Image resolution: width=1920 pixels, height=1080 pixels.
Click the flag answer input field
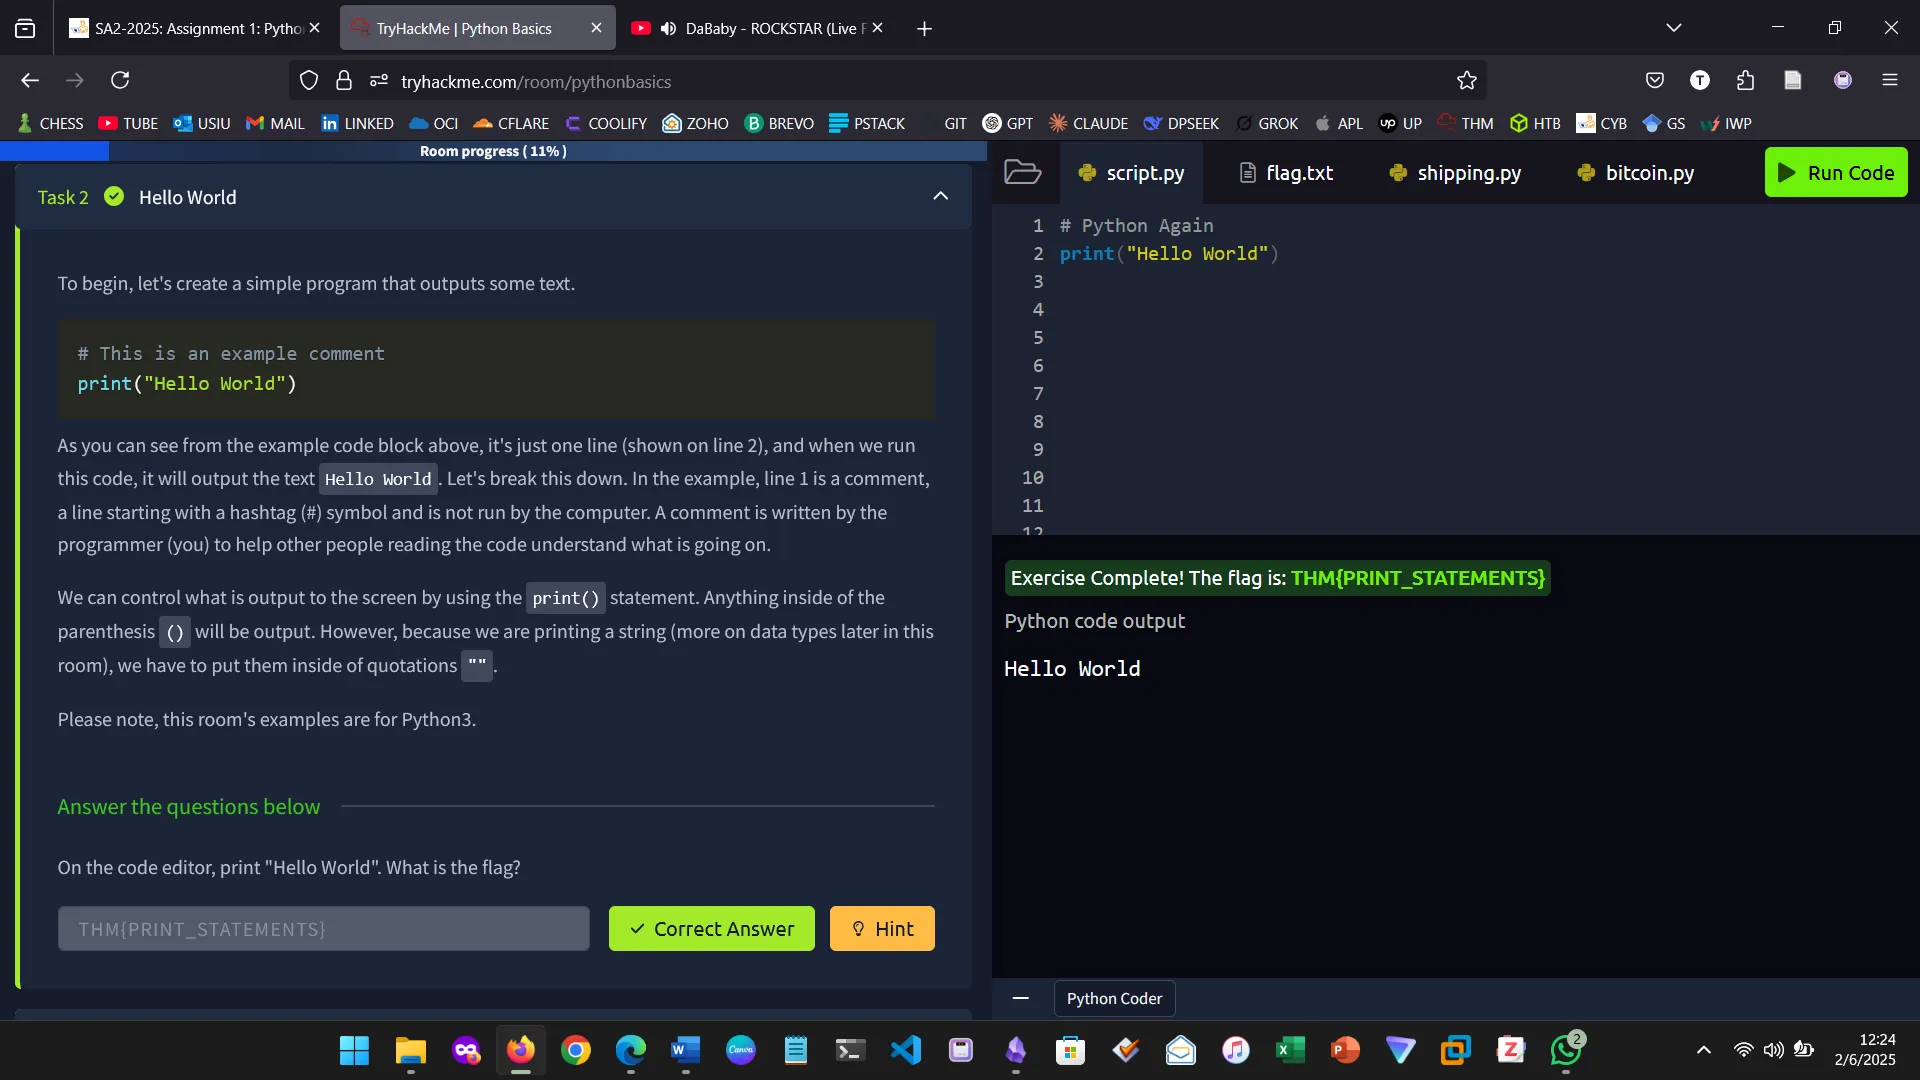[x=323, y=929]
